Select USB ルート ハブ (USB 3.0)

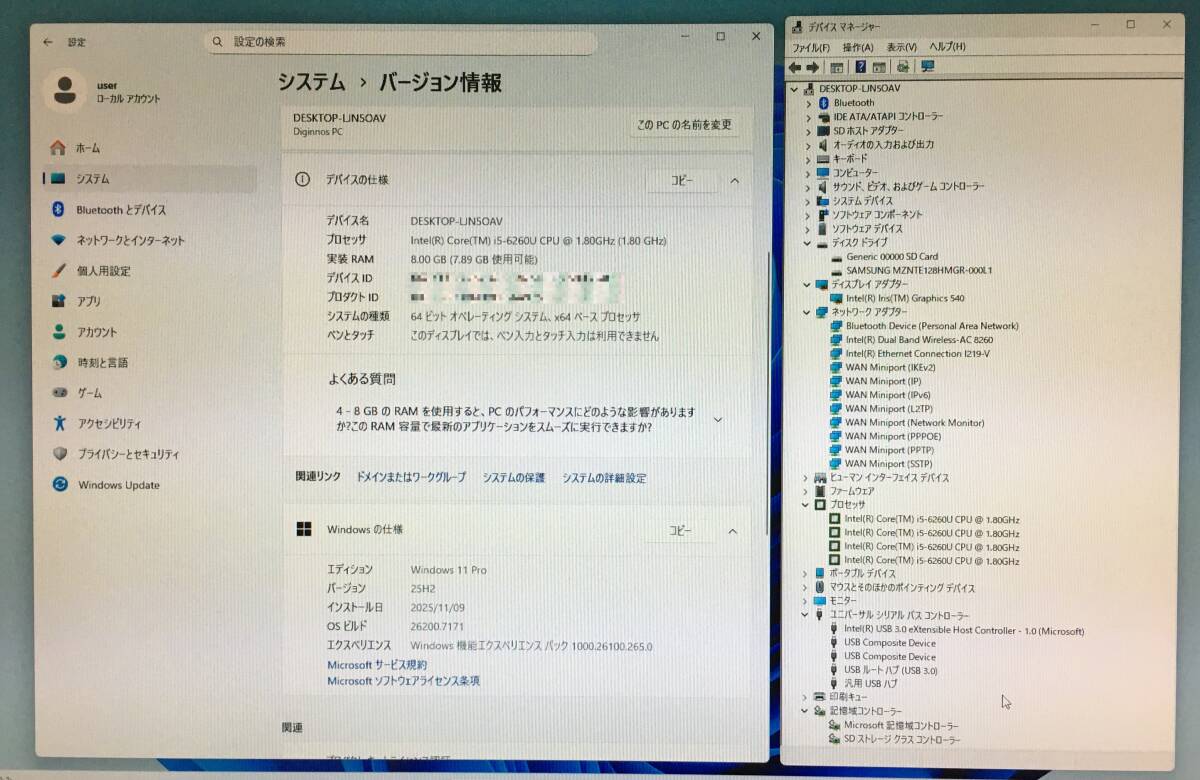click(x=890, y=670)
